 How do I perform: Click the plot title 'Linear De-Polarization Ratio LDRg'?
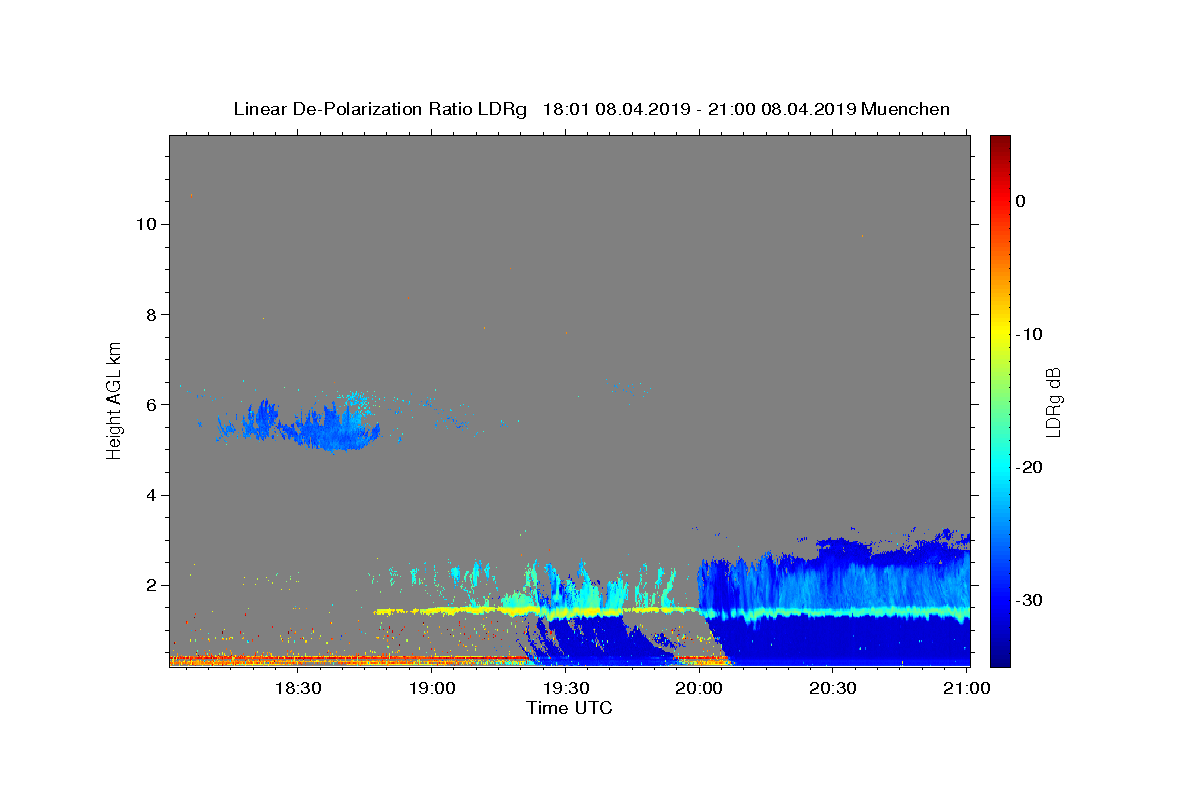(x=380, y=109)
